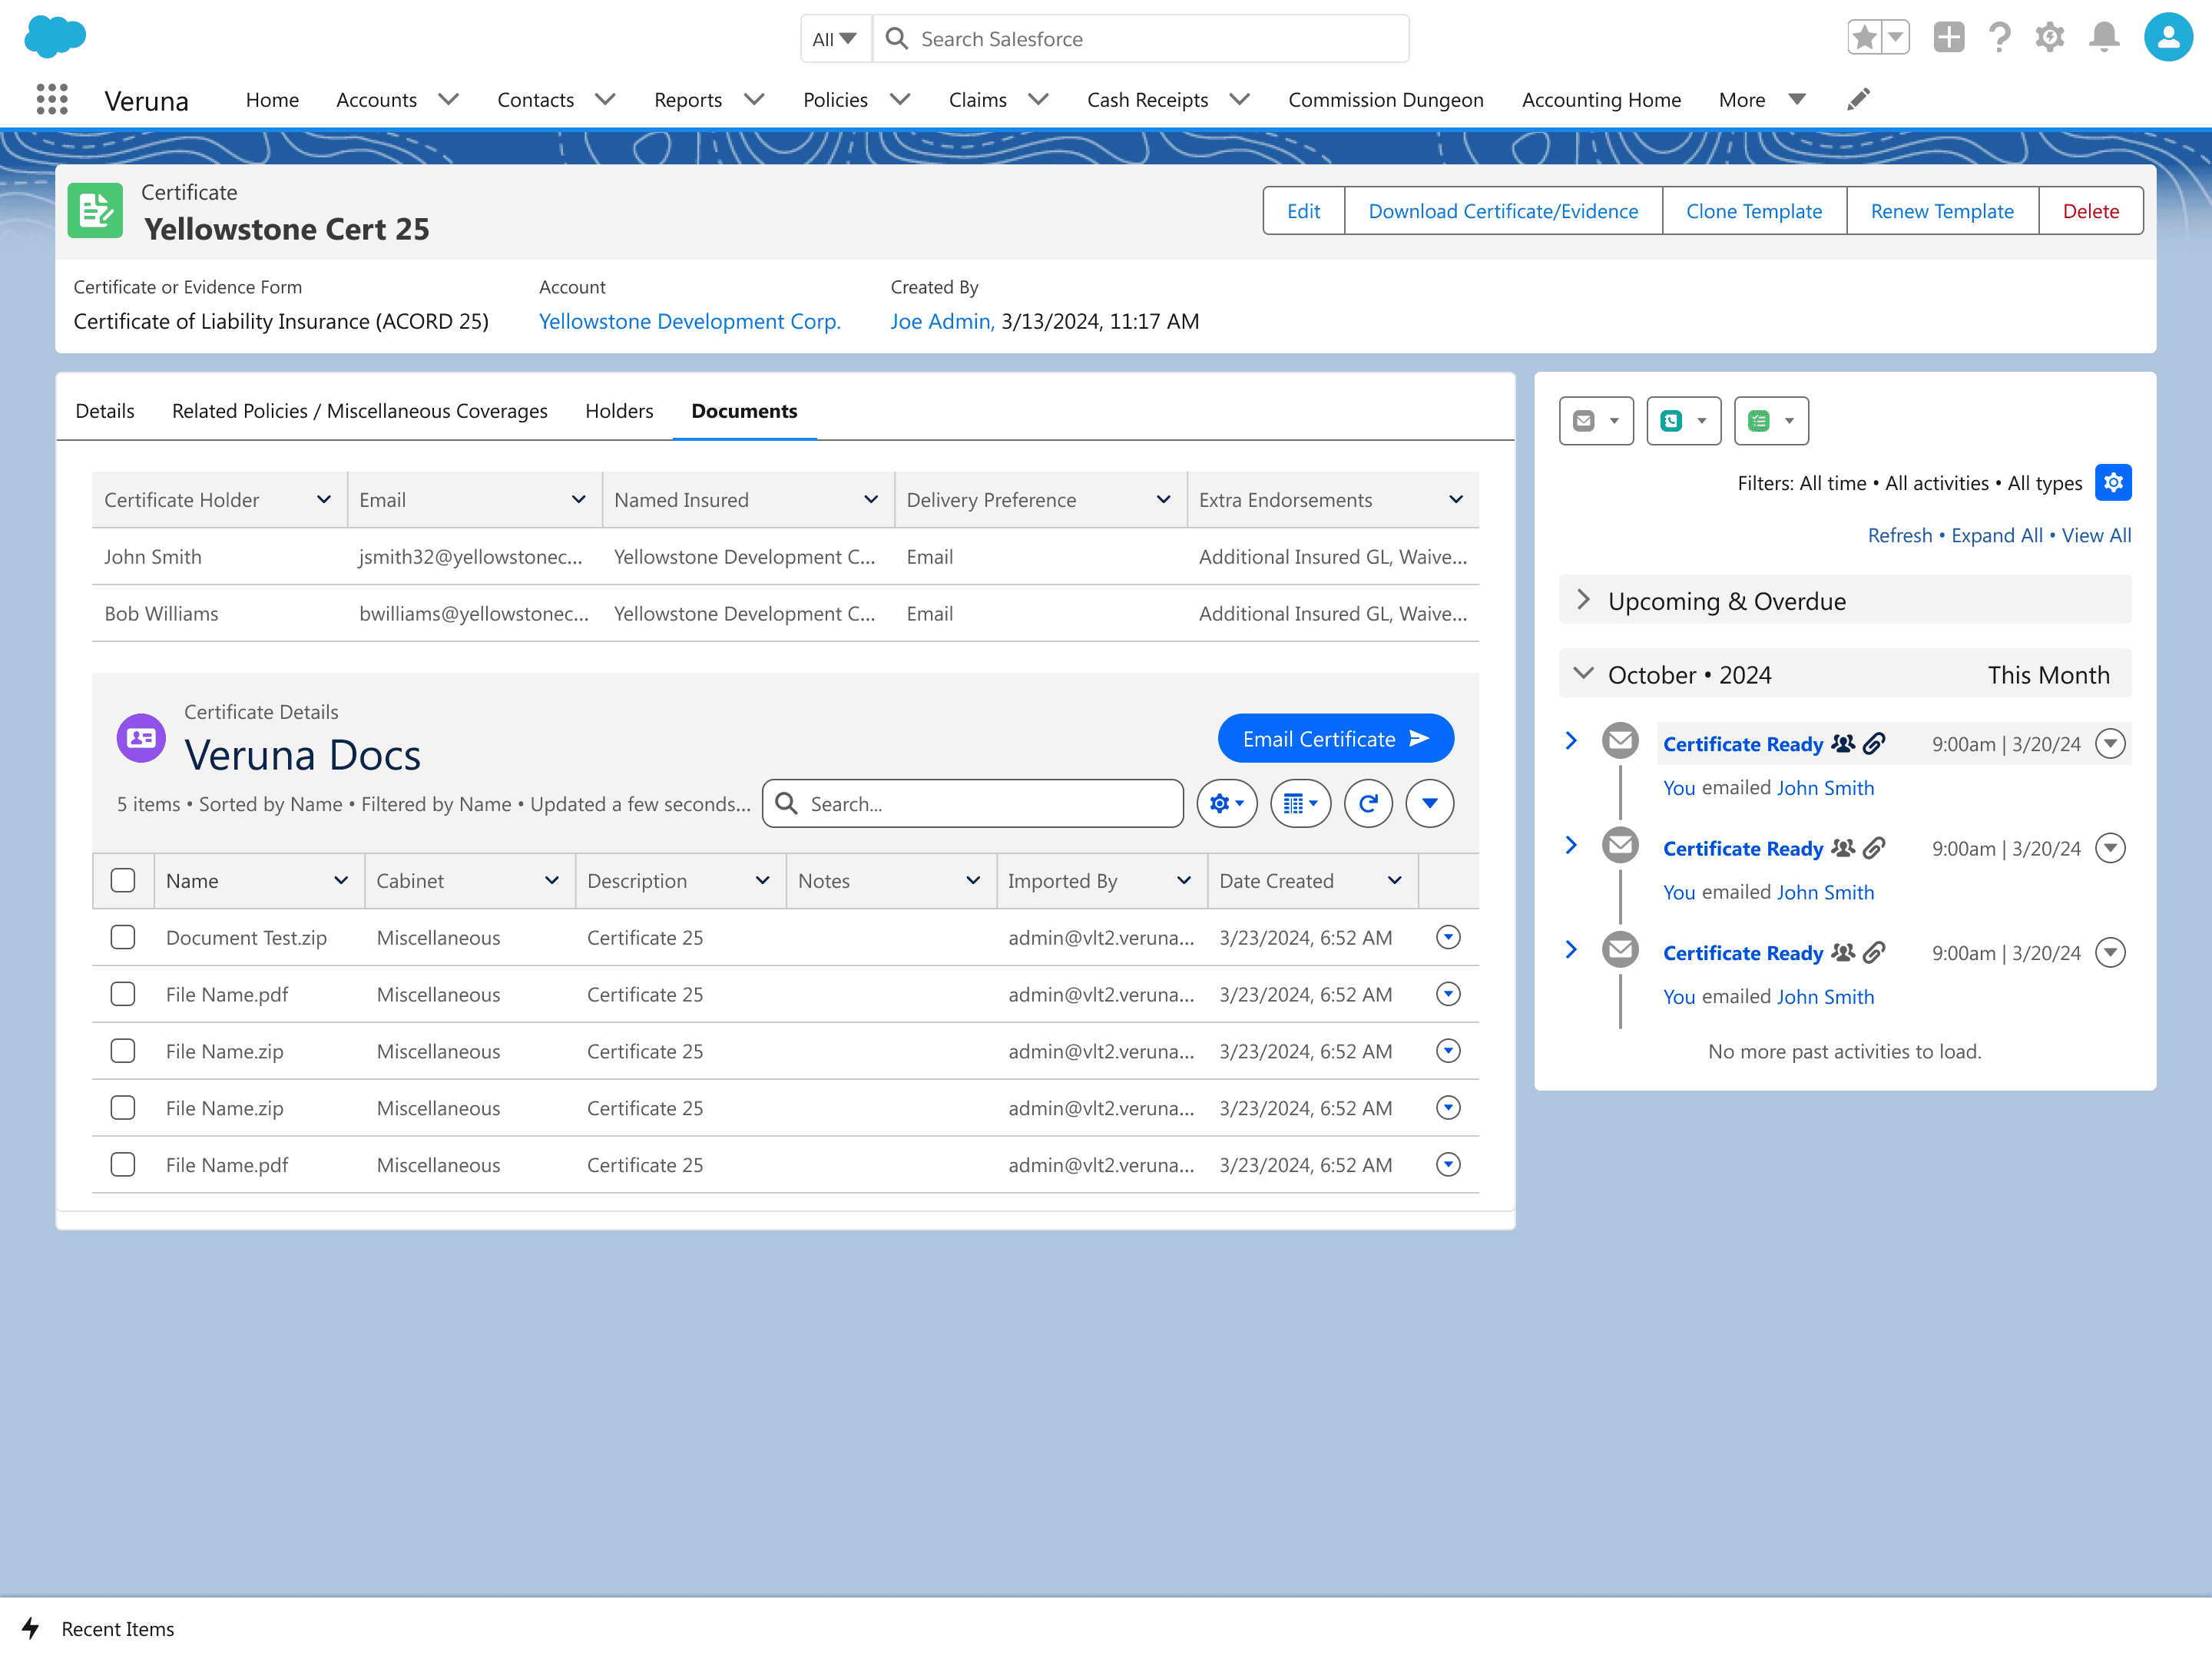Click the Renew Template button
The width and height of the screenshot is (2212, 1659).
[x=1942, y=211]
